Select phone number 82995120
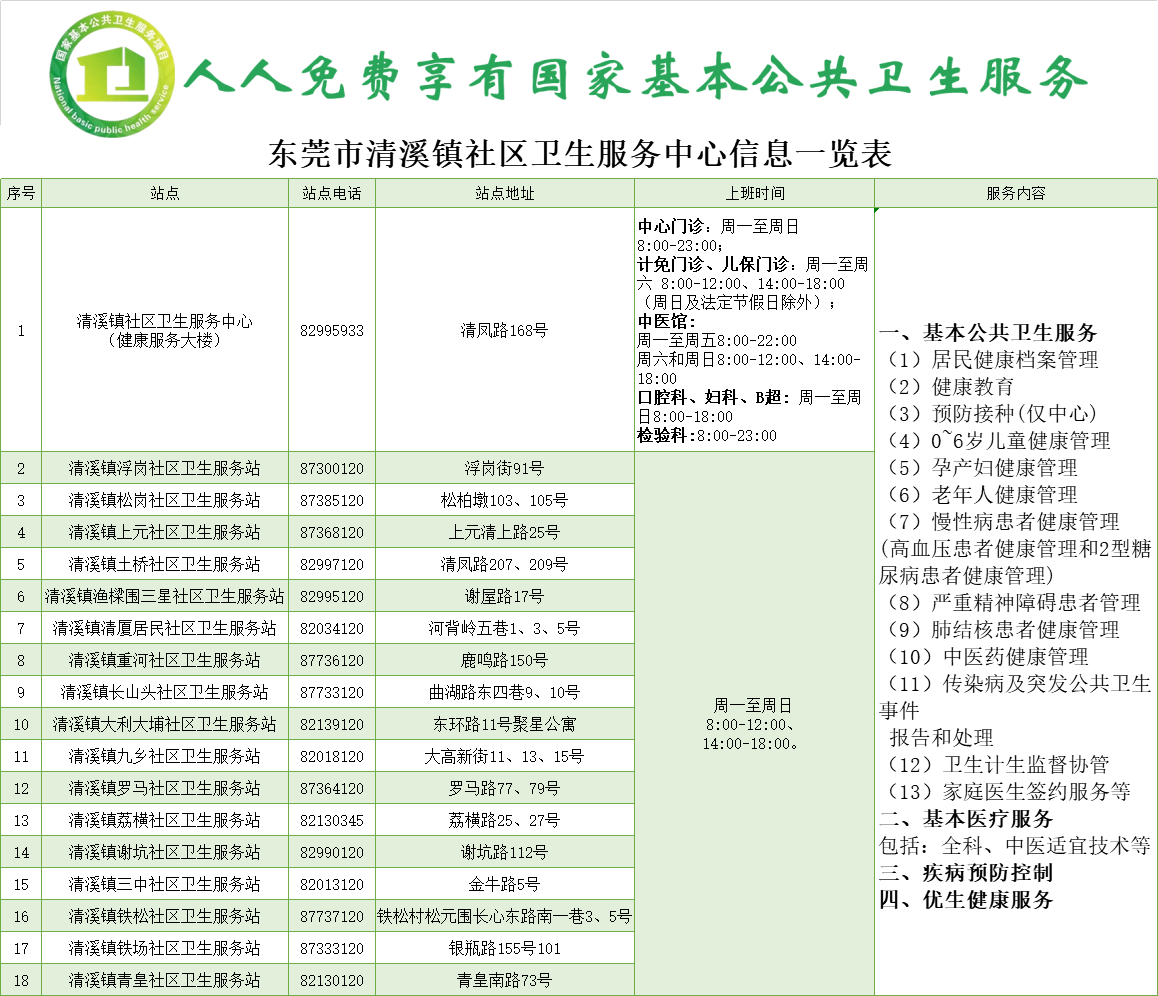1158x996 pixels. click(332, 597)
